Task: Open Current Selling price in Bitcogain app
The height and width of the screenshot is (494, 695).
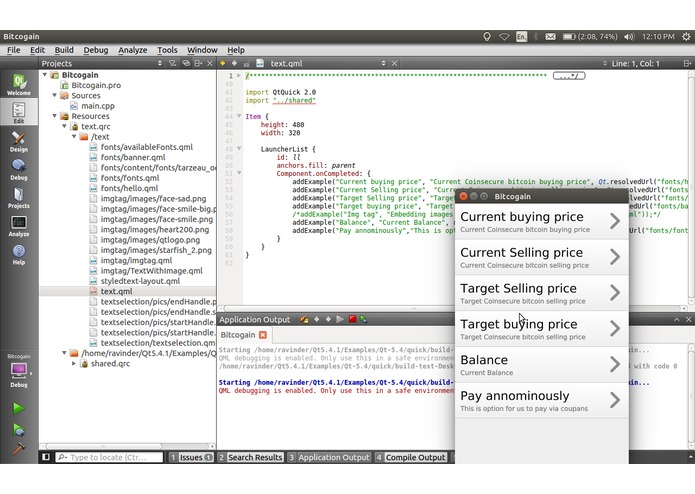Action: tap(542, 257)
